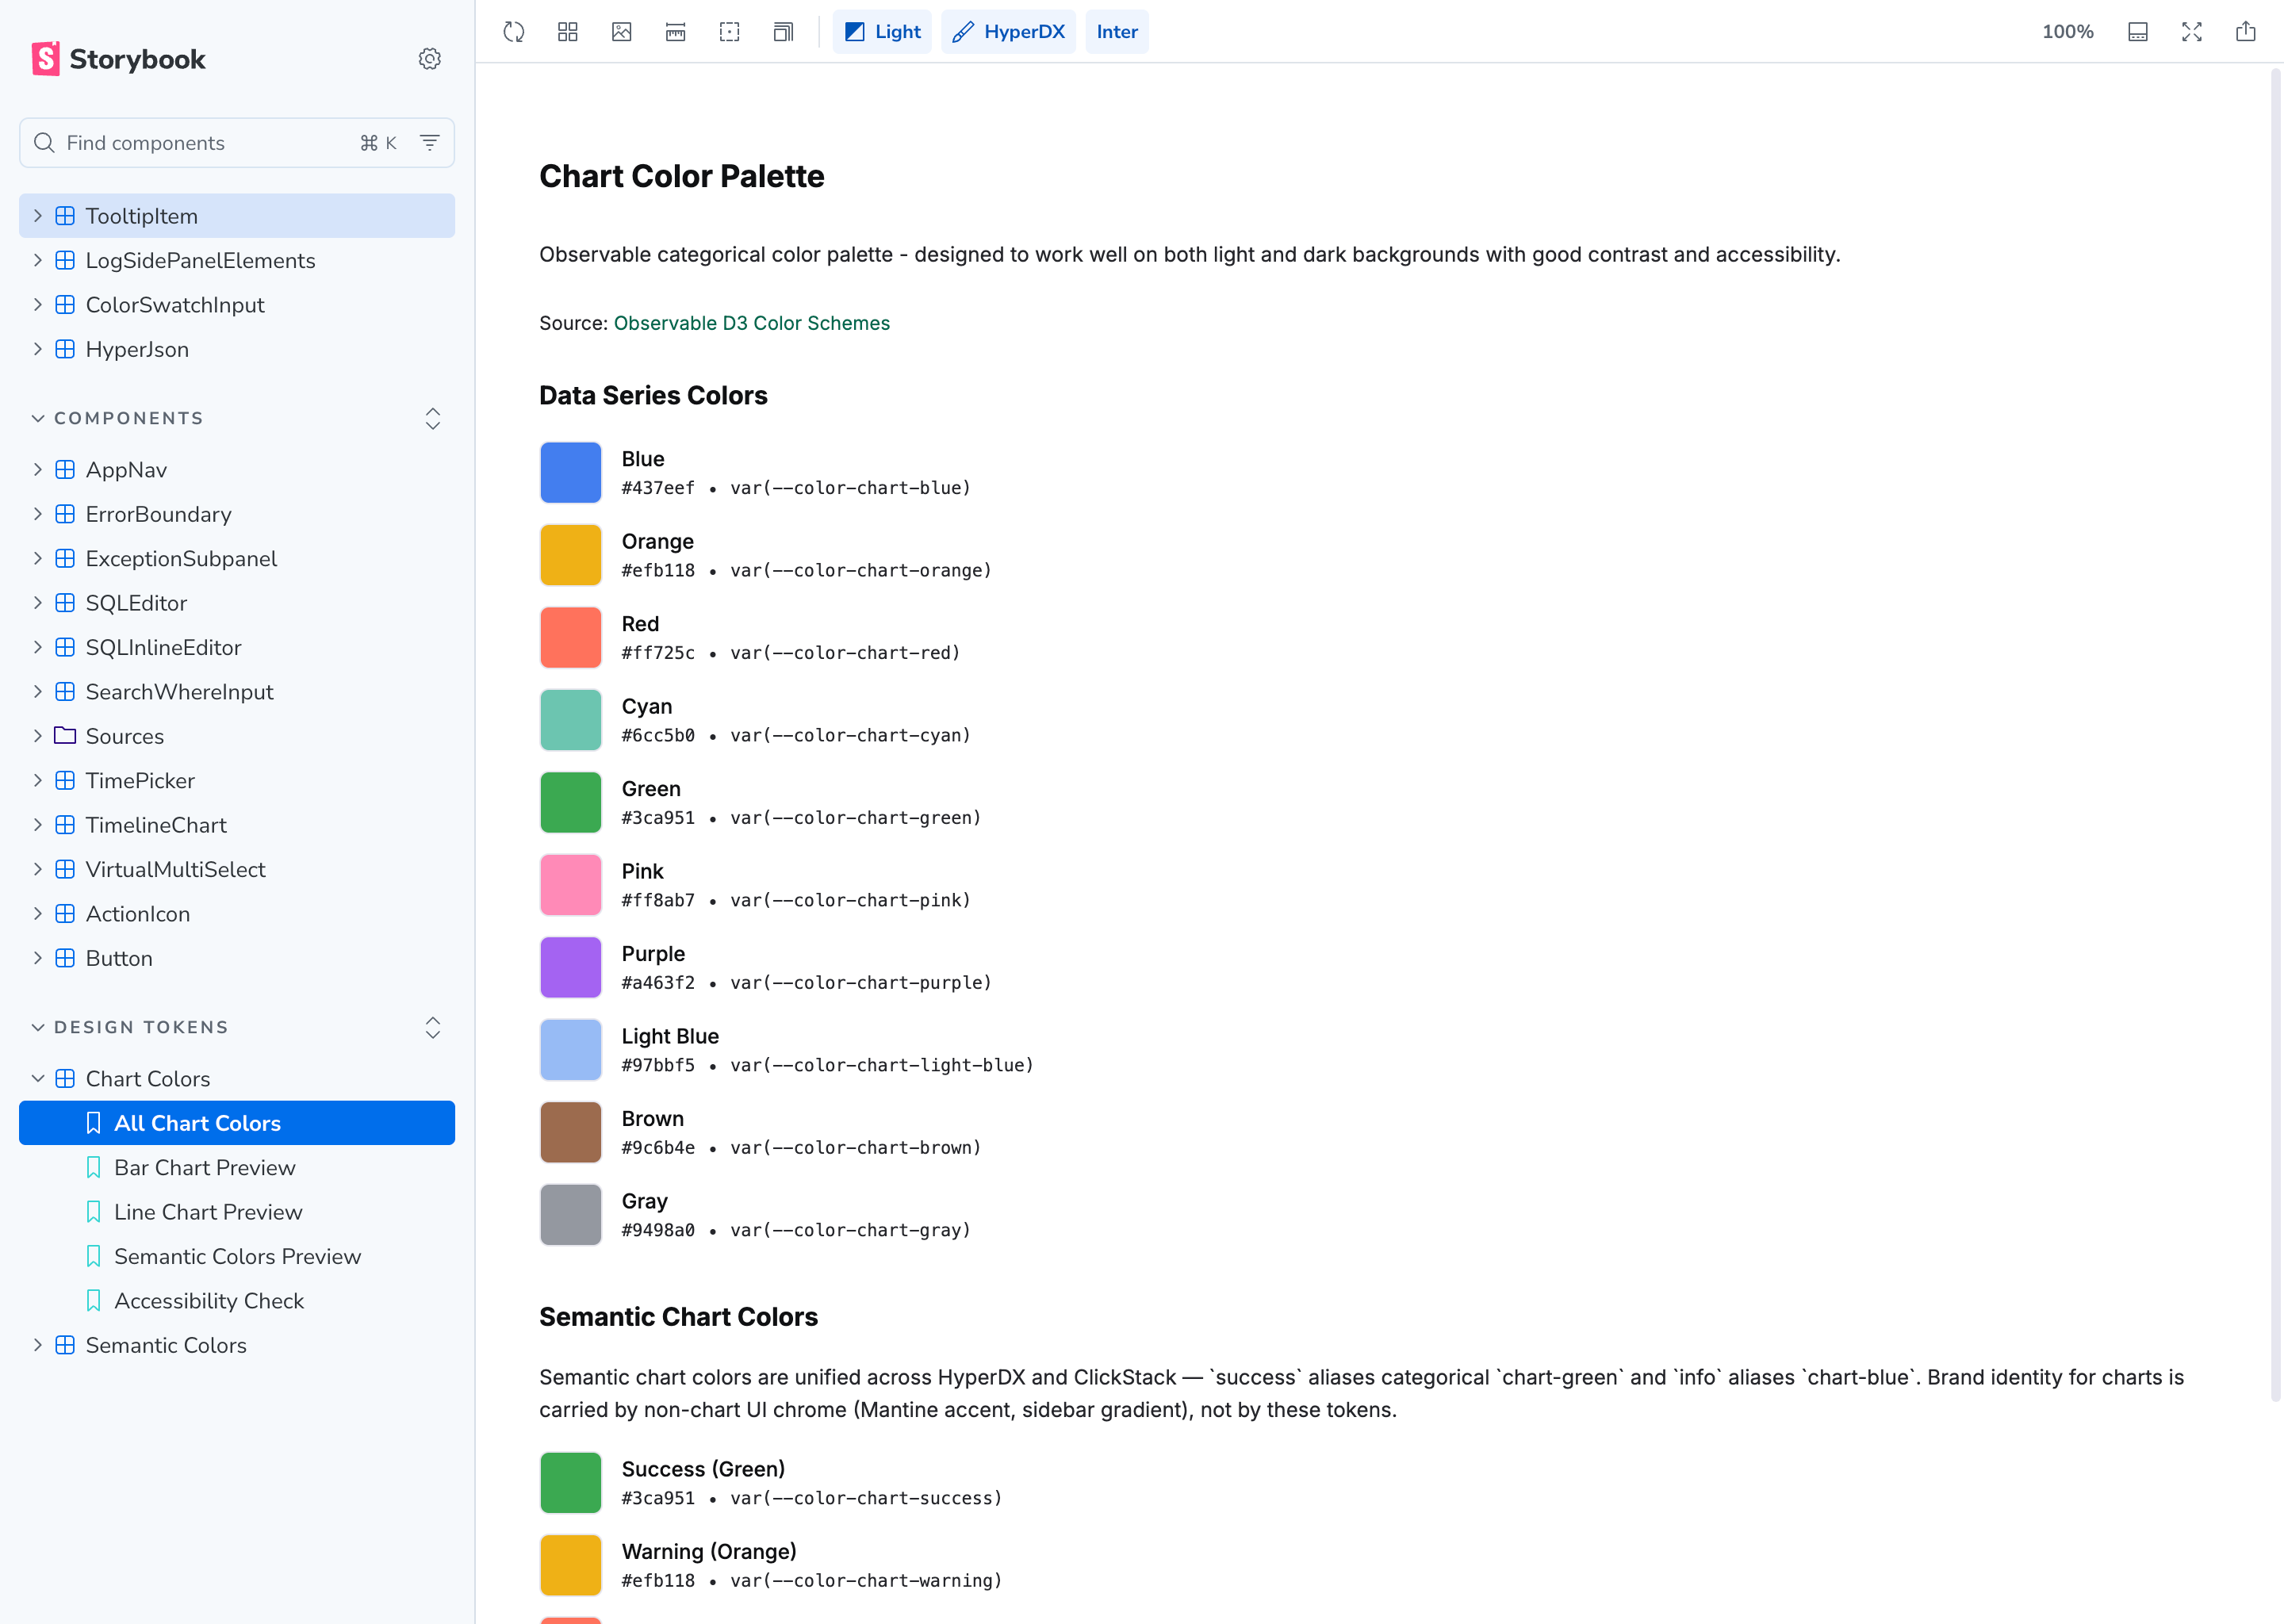Collapse the Chart Colors tree node
Image resolution: width=2284 pixels, height=1624 pixels.
coord(38,1079)
